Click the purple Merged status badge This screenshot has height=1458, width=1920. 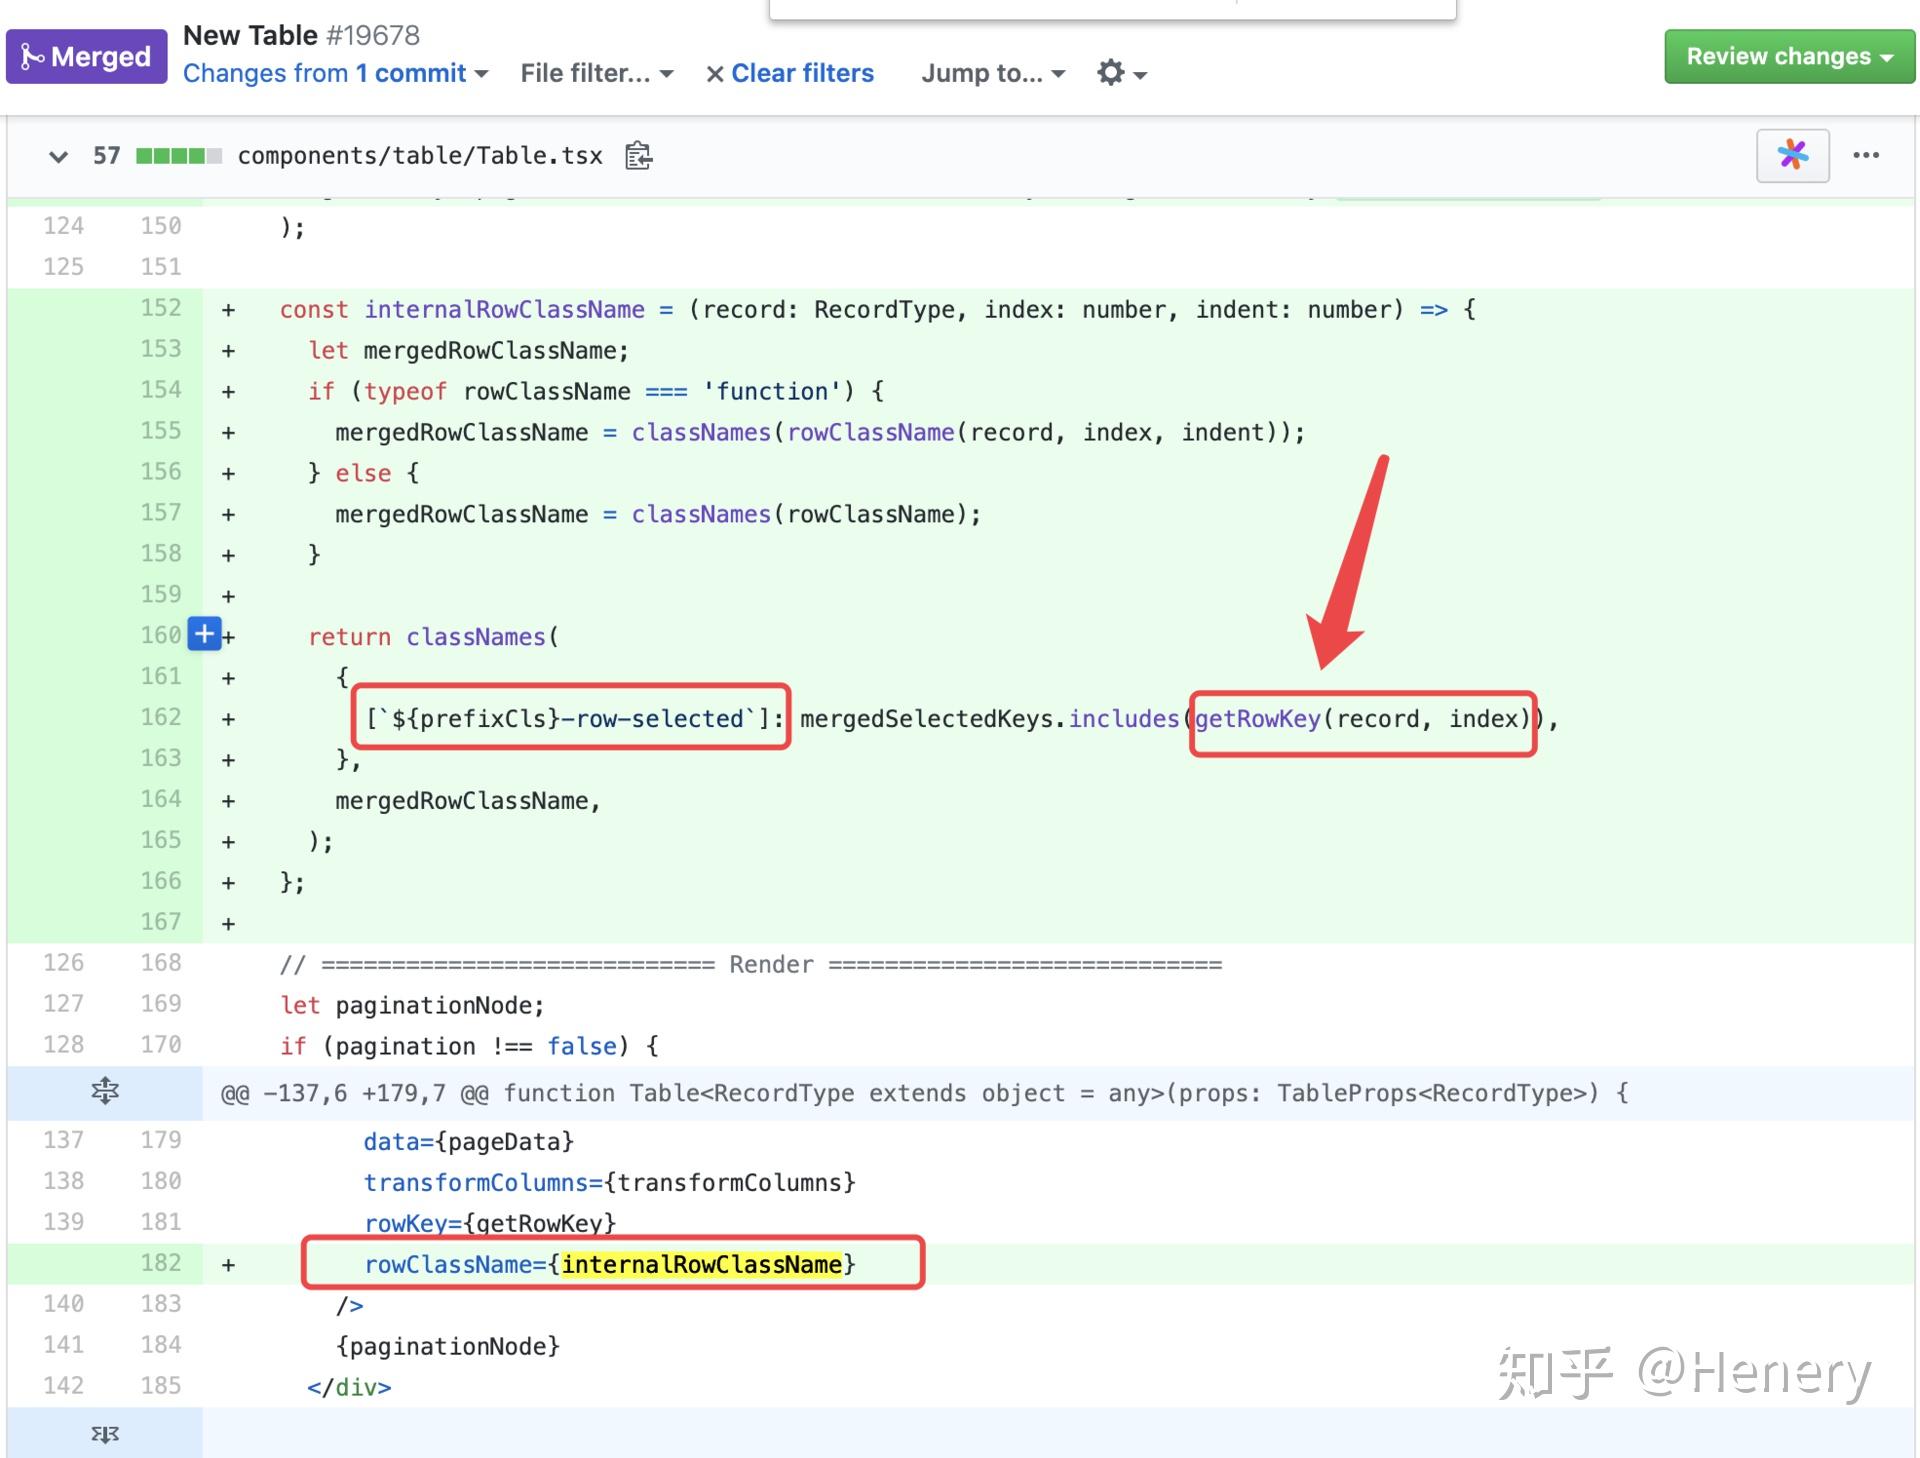[x=87, y=56]
